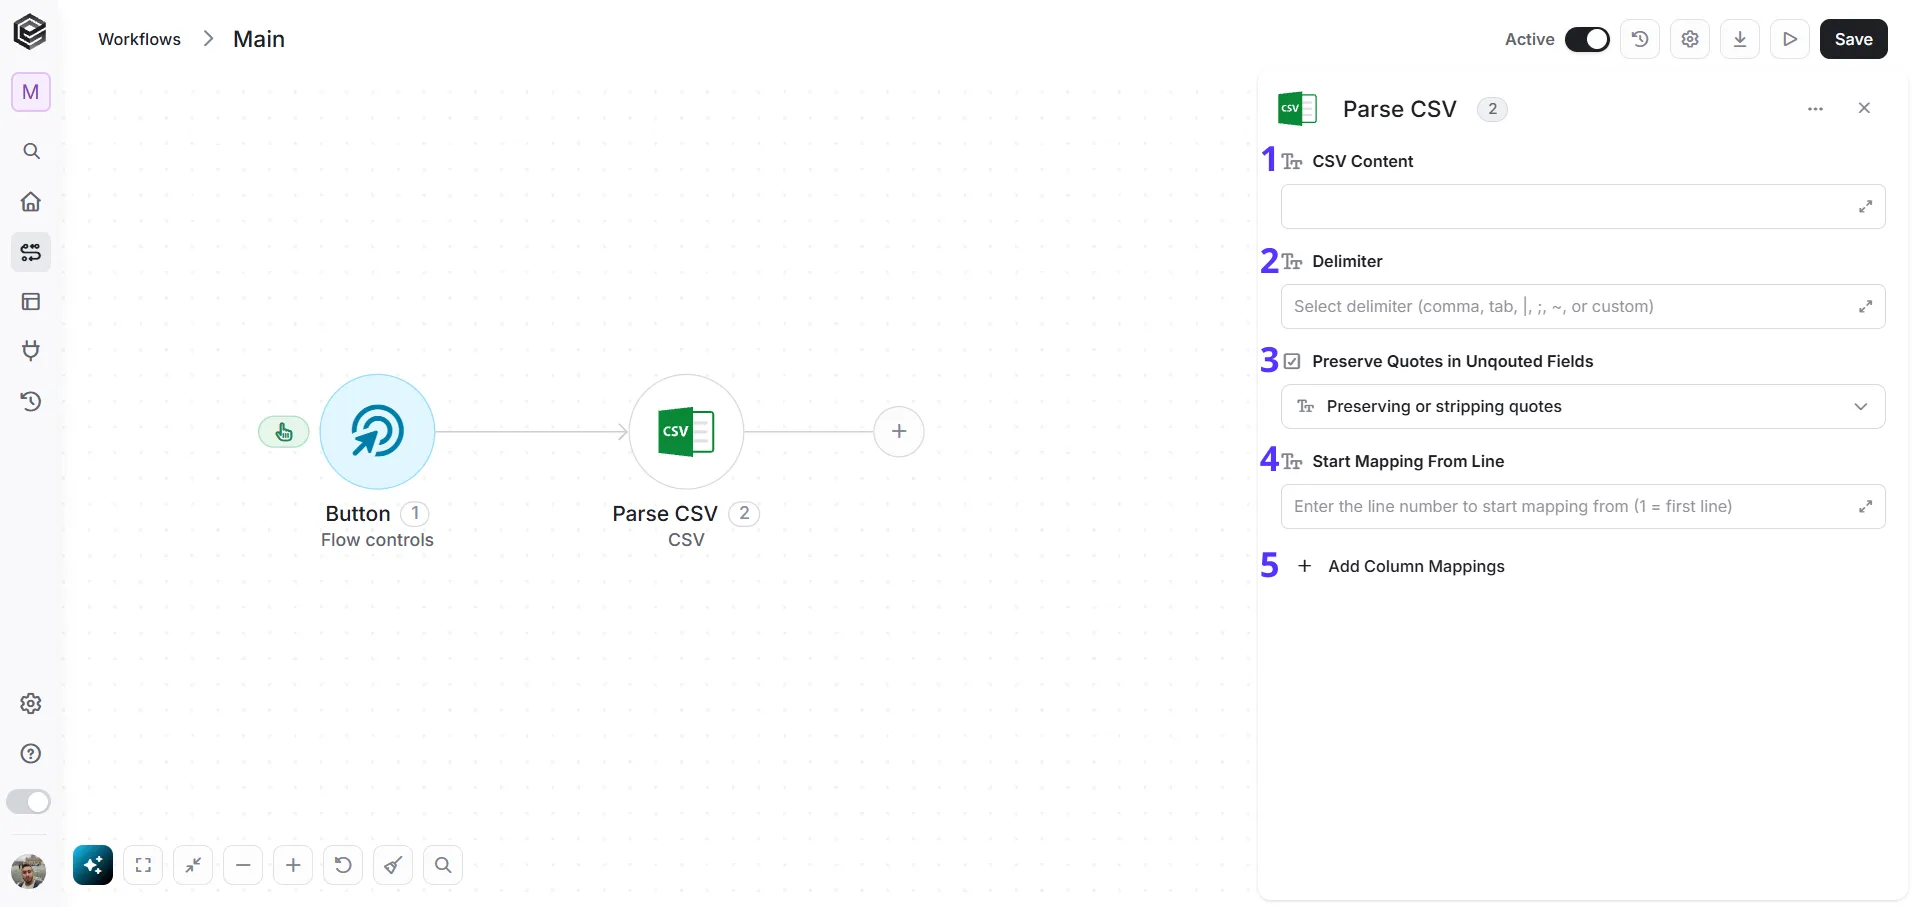Click Start Mapping From Line field
This screenshot has height=907, width=1915.
point(1583,507)
